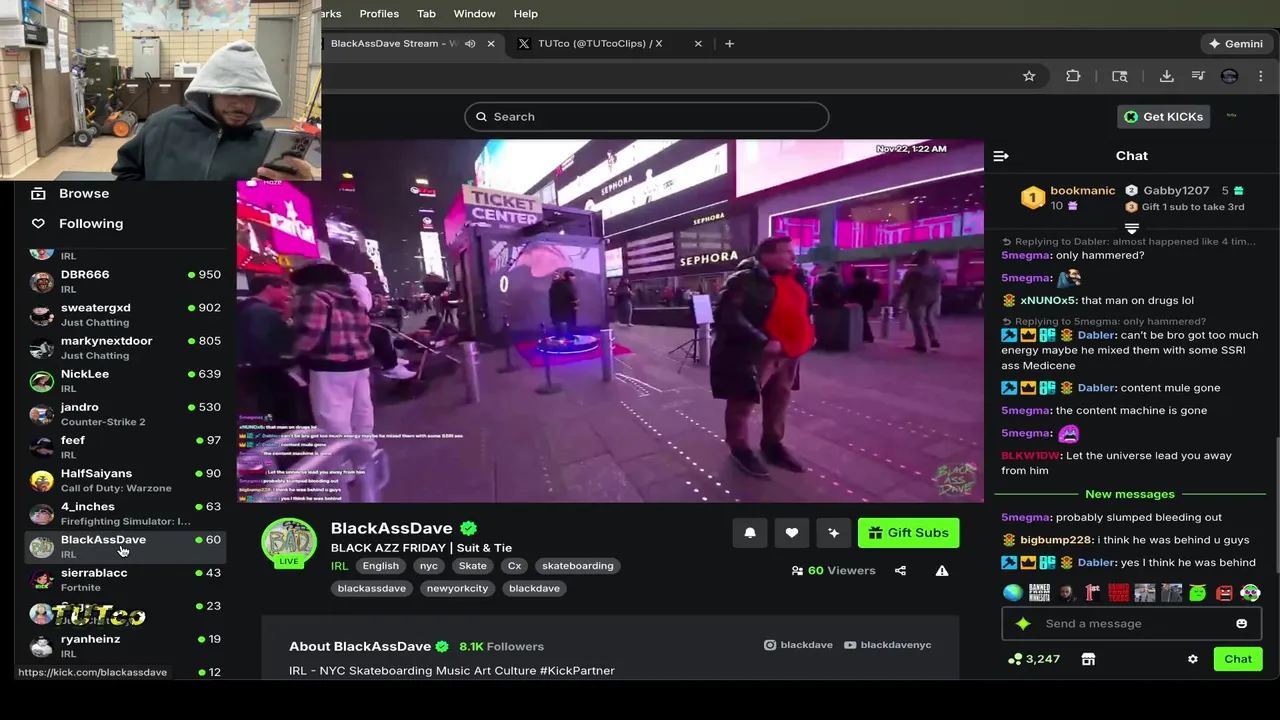Image resolution: width=1280 pixels, height=720 pixels.
Task: Insert the angry red face emote
Action: coord(1224,593)
